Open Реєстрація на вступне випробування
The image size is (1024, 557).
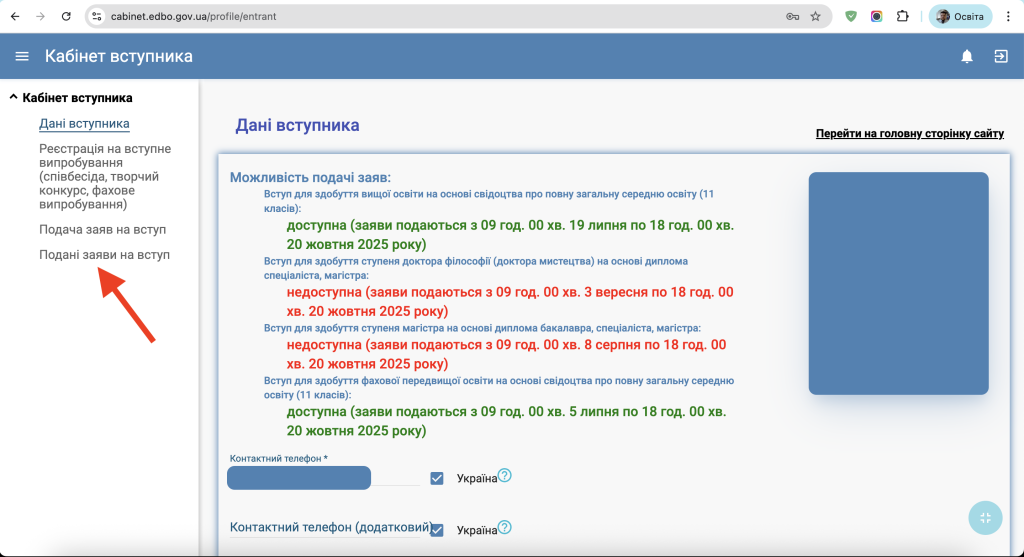(104, 176)
